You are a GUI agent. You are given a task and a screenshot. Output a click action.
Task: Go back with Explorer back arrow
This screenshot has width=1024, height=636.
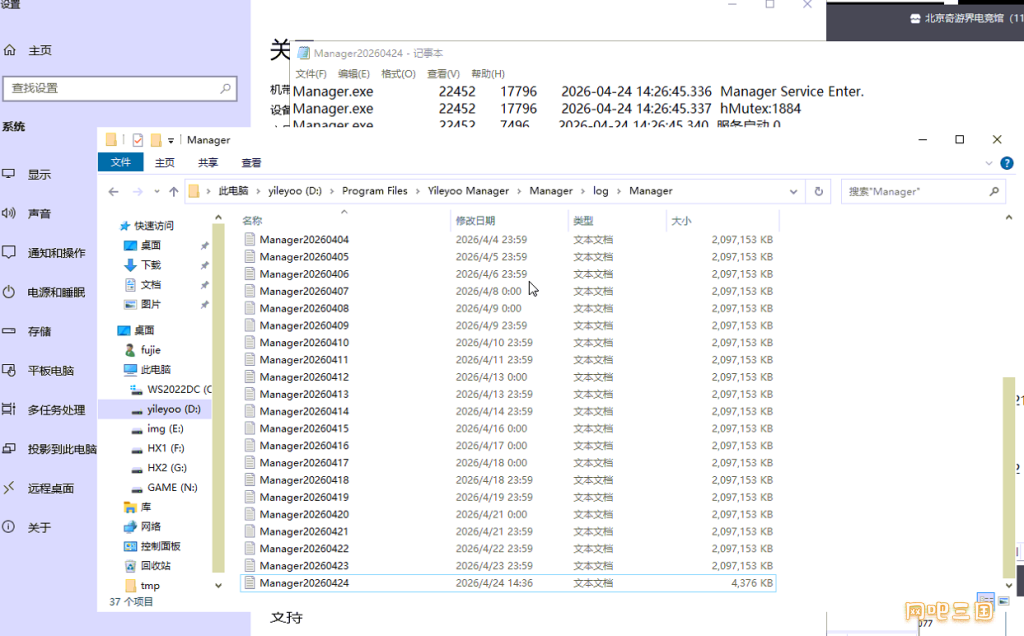[114, 191]
